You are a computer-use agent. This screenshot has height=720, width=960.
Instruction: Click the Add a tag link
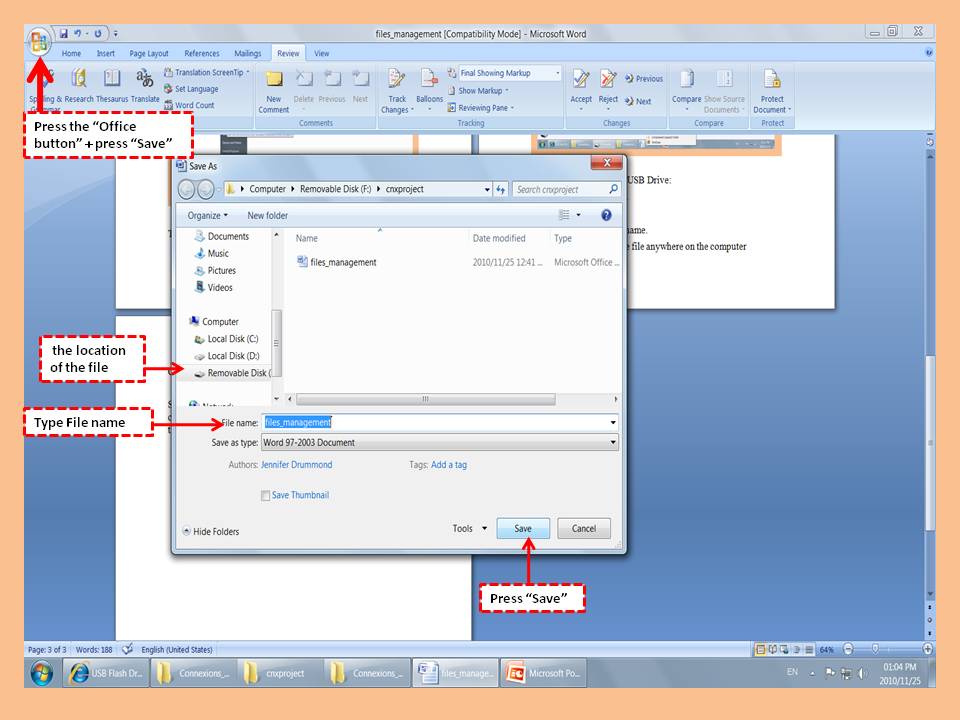coord(449,465)
